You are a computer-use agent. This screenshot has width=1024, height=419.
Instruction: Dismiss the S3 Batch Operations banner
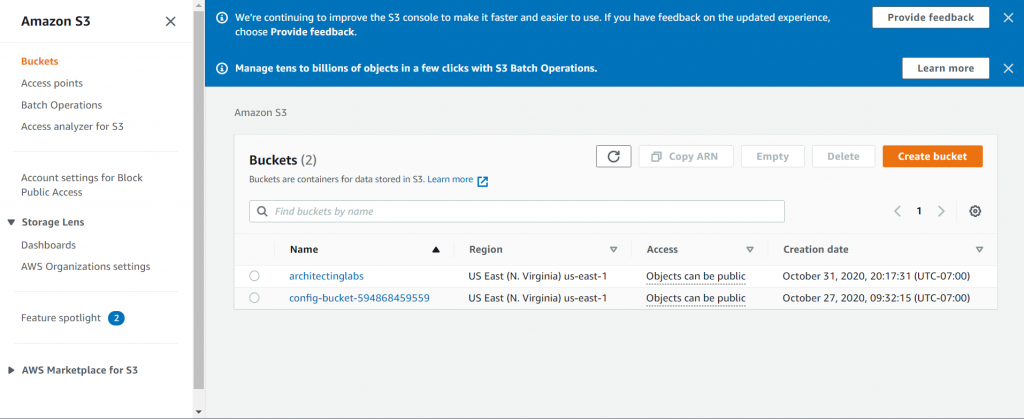(x=1008, y=68)
